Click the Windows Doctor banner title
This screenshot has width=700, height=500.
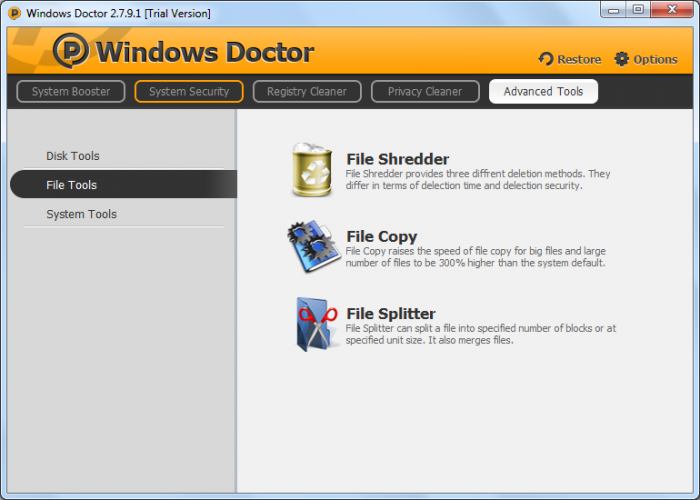(x=205, y=53)
